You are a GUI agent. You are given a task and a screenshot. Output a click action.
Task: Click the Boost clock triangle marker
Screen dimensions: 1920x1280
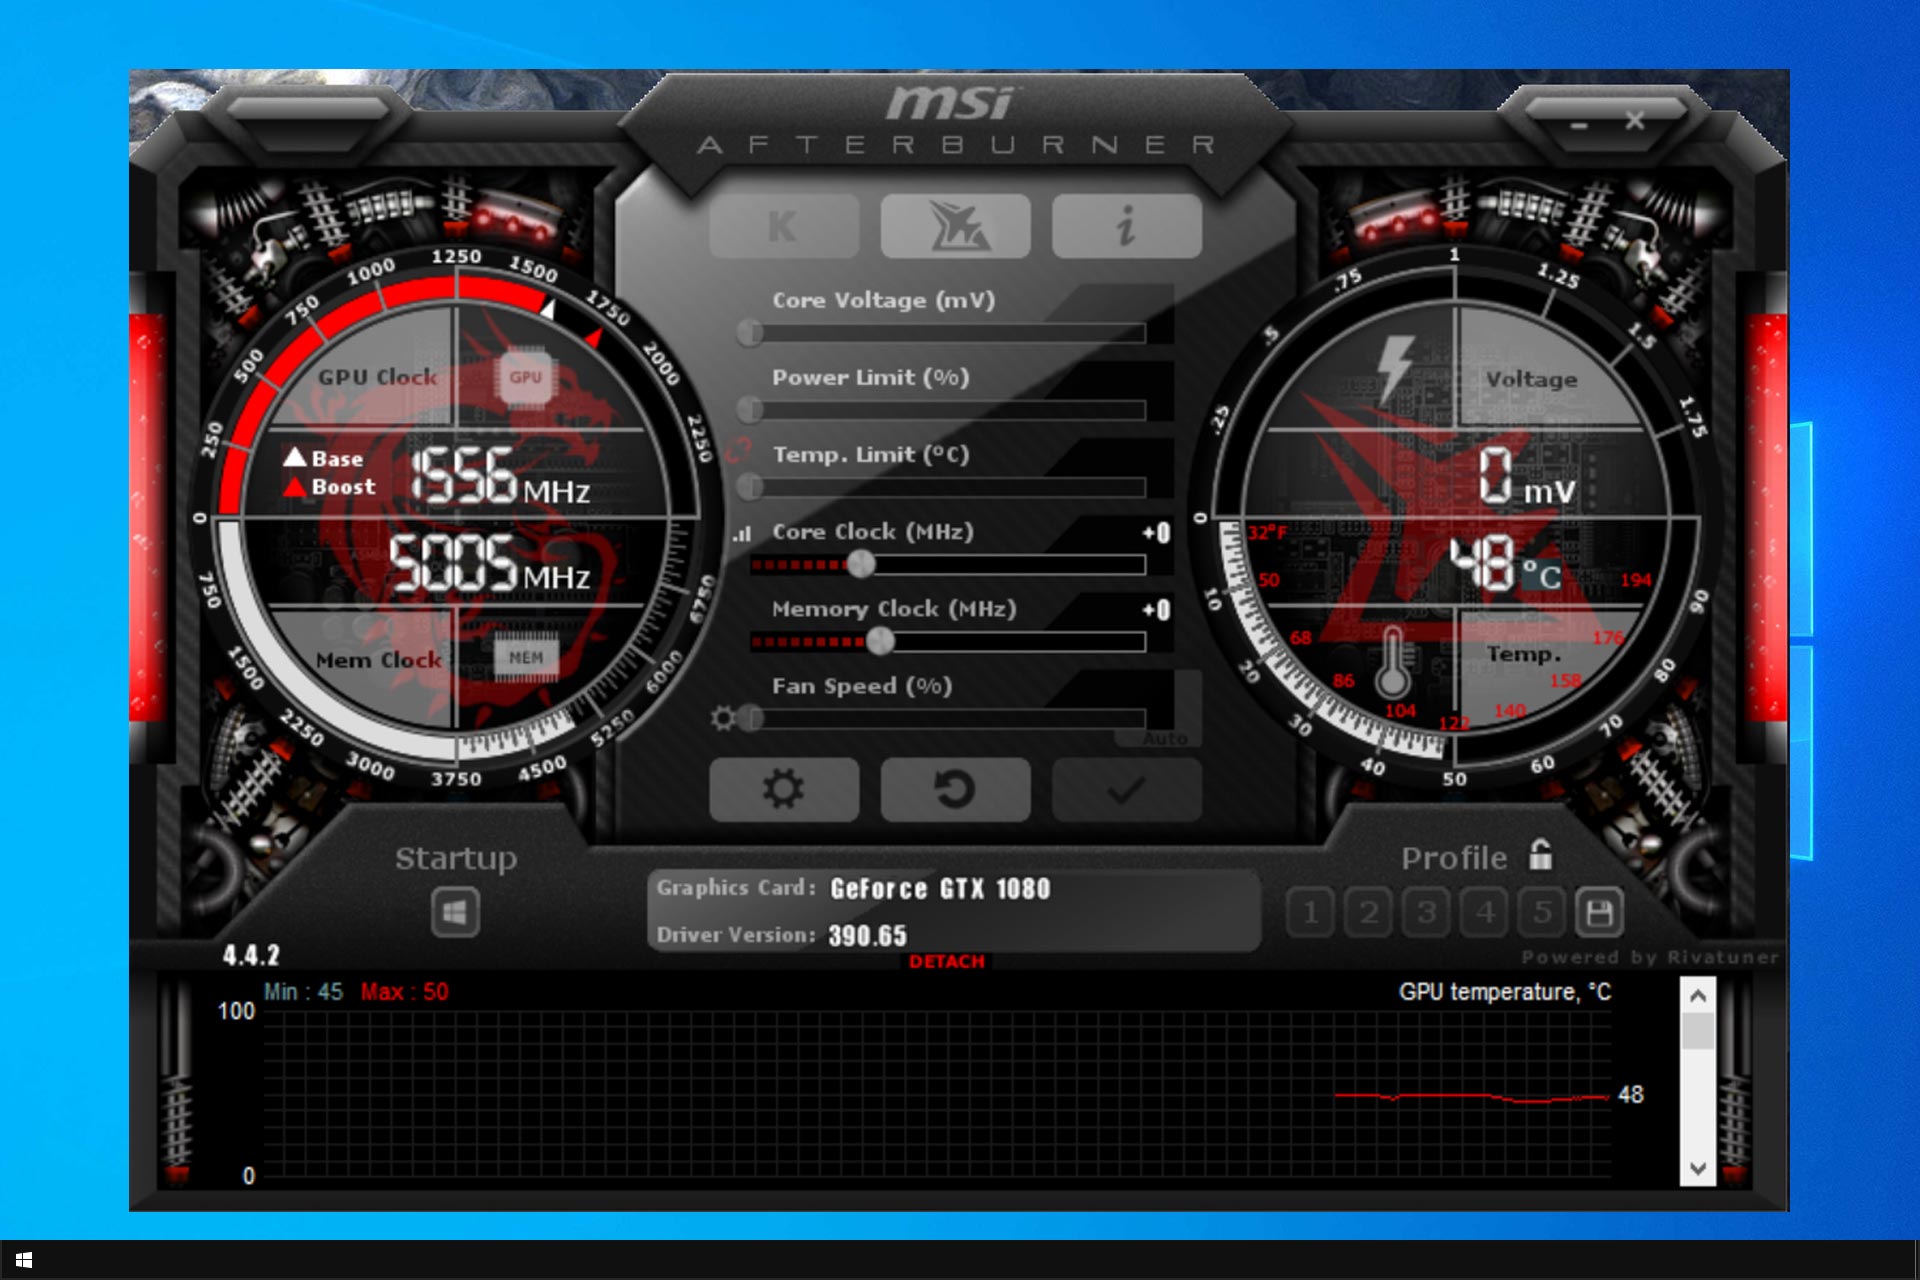pyautogui.click(x=295, y=487)
